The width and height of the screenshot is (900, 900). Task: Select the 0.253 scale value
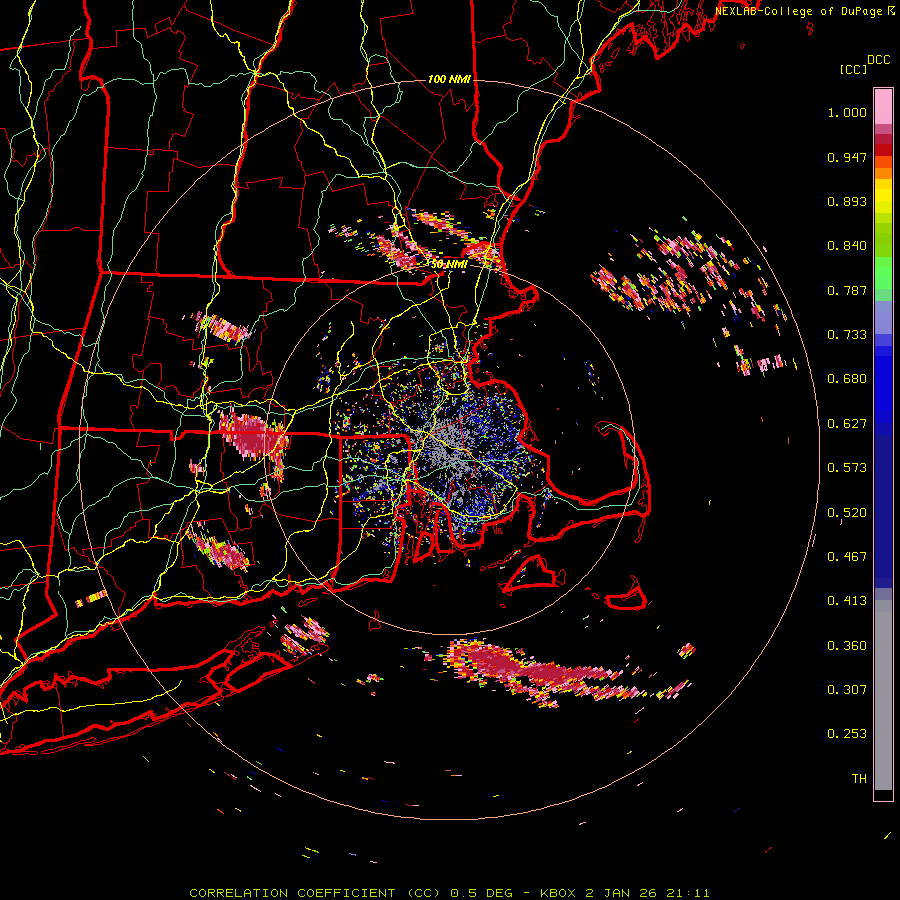(847, 734)
